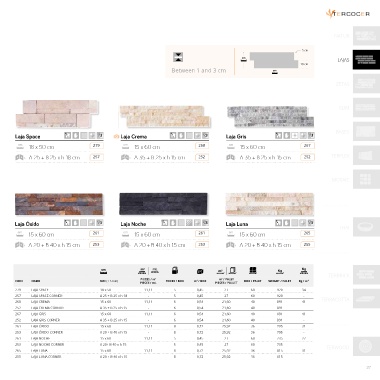Click the flat piece icon under Laja Crema
The image size is (380, 380).
(125, 147)
